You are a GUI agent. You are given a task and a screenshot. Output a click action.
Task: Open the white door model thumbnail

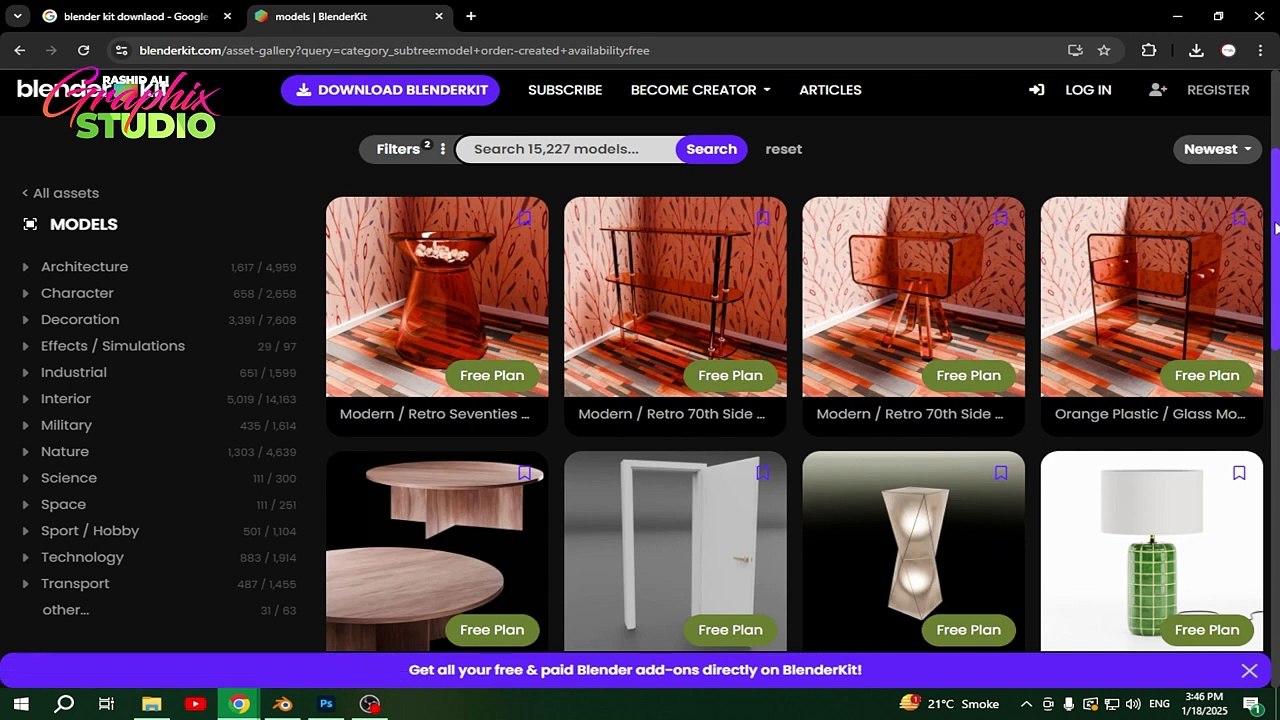point(675,551)
